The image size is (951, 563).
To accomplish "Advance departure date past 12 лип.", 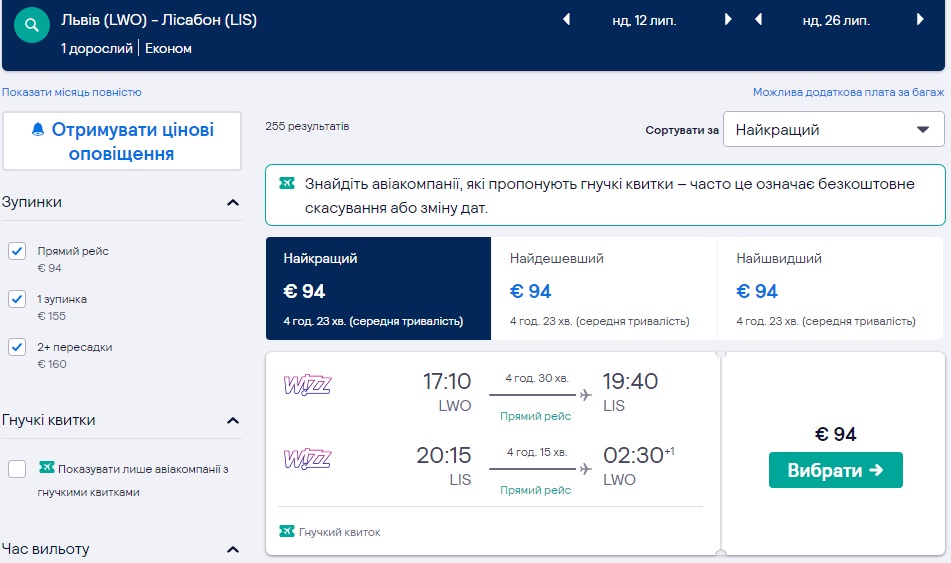I will tap(728, 20).
